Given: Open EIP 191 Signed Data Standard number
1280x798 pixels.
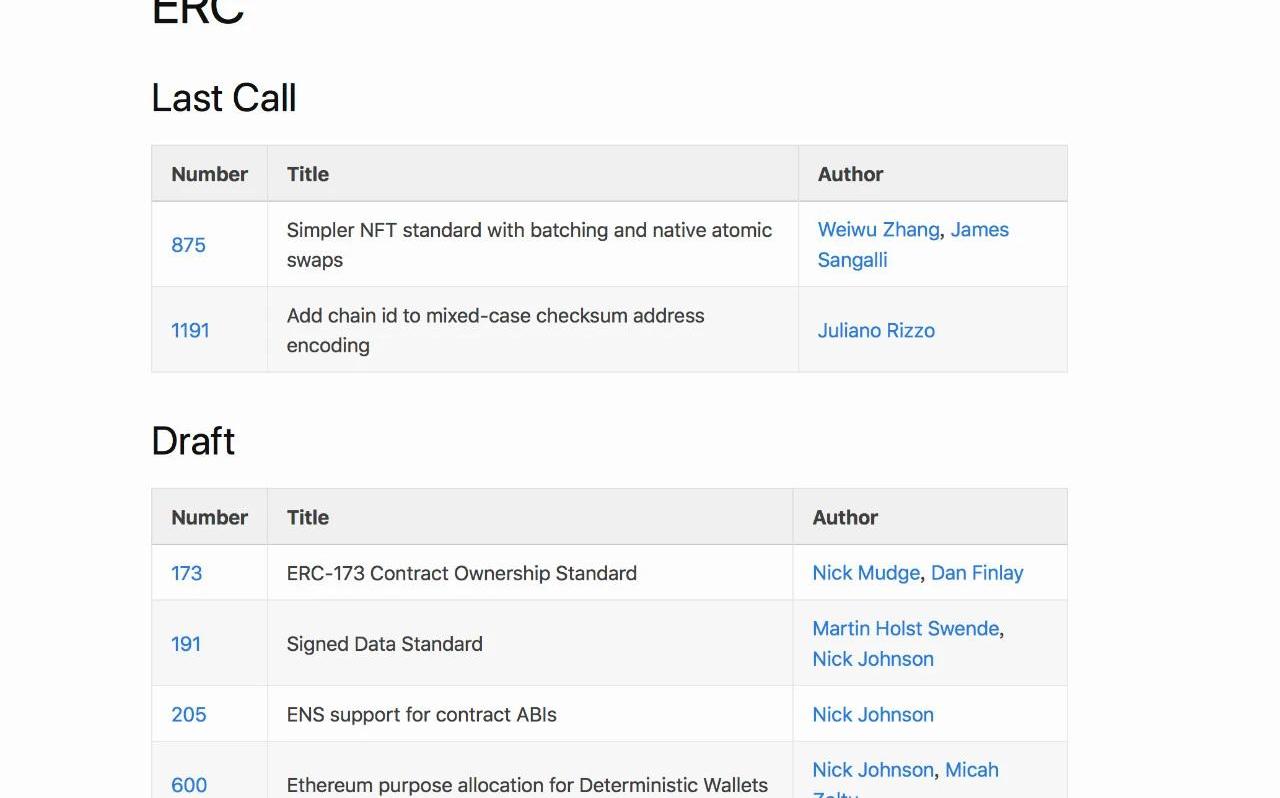Looking at the screenshot, I should (186, 644).
